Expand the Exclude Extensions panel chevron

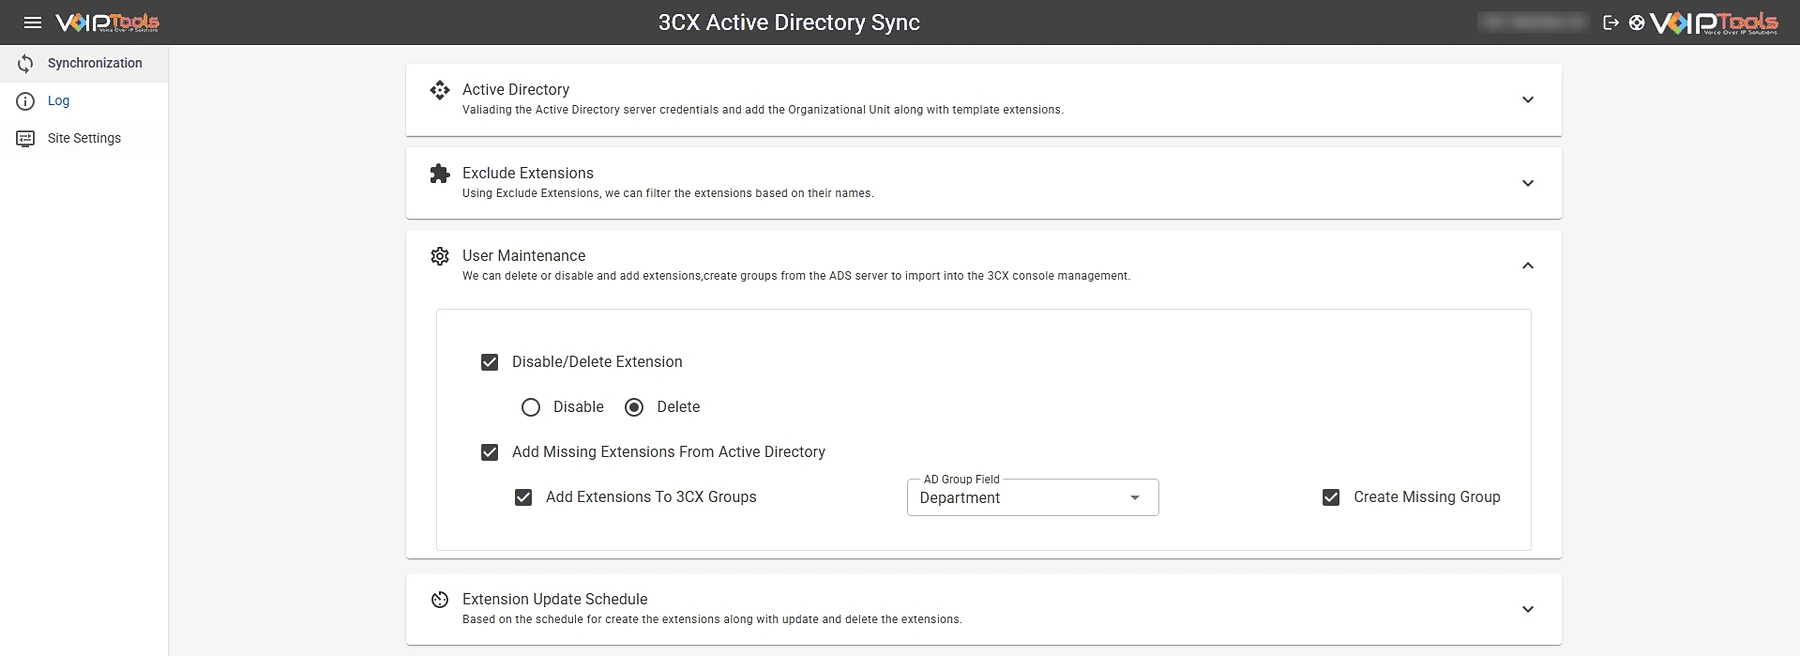(1528, 183)
